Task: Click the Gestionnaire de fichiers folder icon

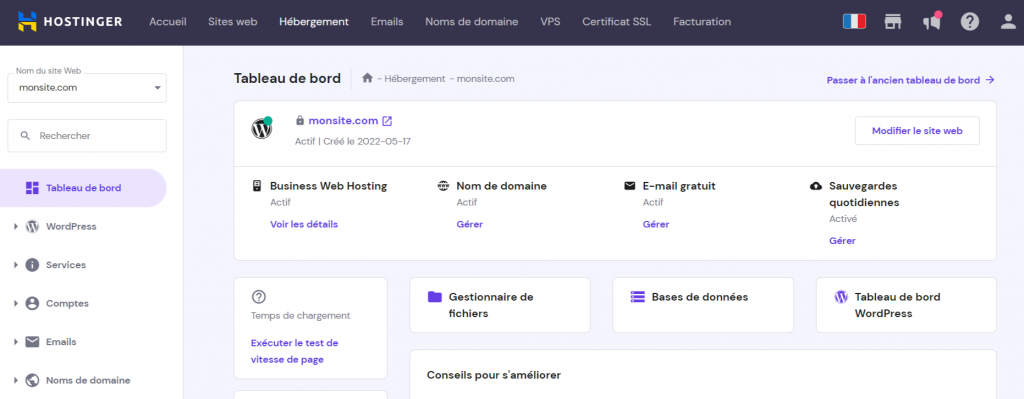Action: (435, 297)
